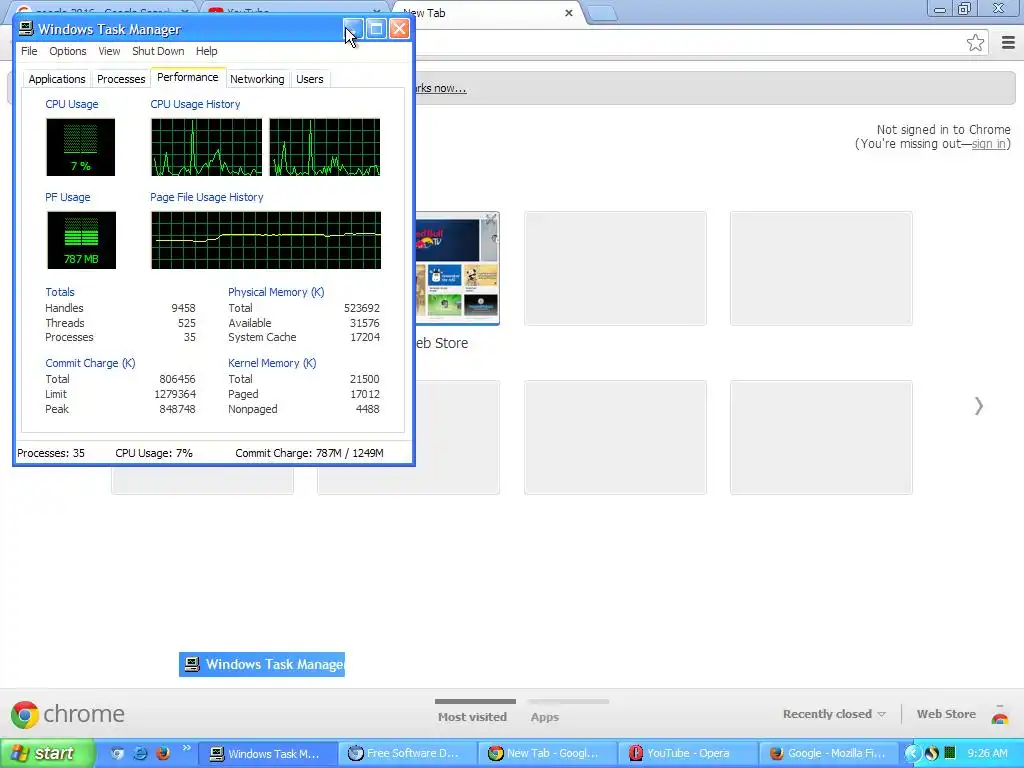1024x768 pixels.
Task: Click the status bar Processes: 35
Action: tap(51, 453)
